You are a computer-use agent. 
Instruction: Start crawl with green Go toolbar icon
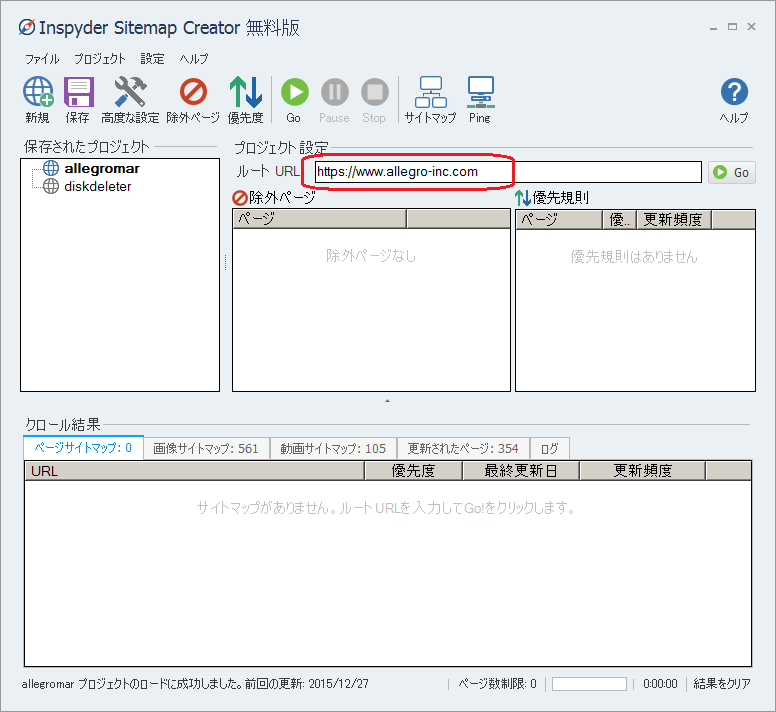click(294, 92)
